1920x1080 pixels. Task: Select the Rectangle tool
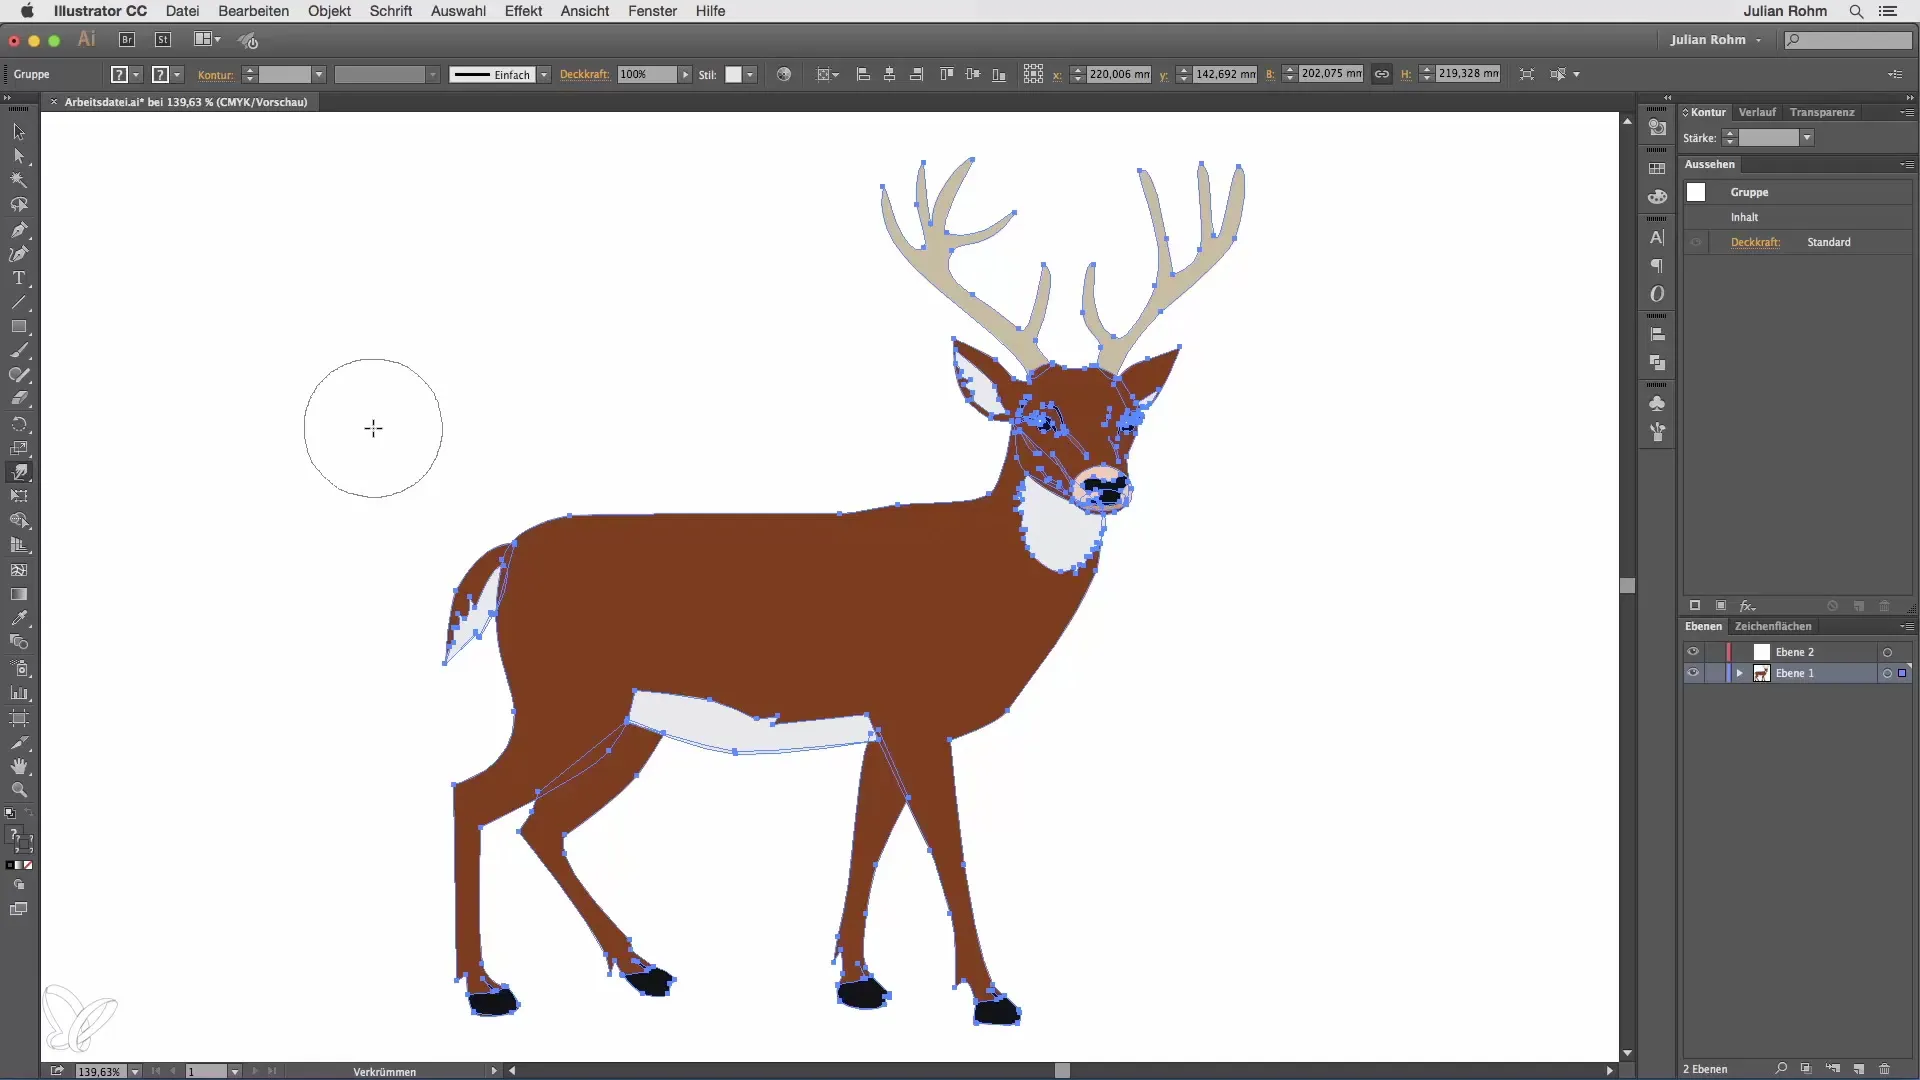pos(19,327)
